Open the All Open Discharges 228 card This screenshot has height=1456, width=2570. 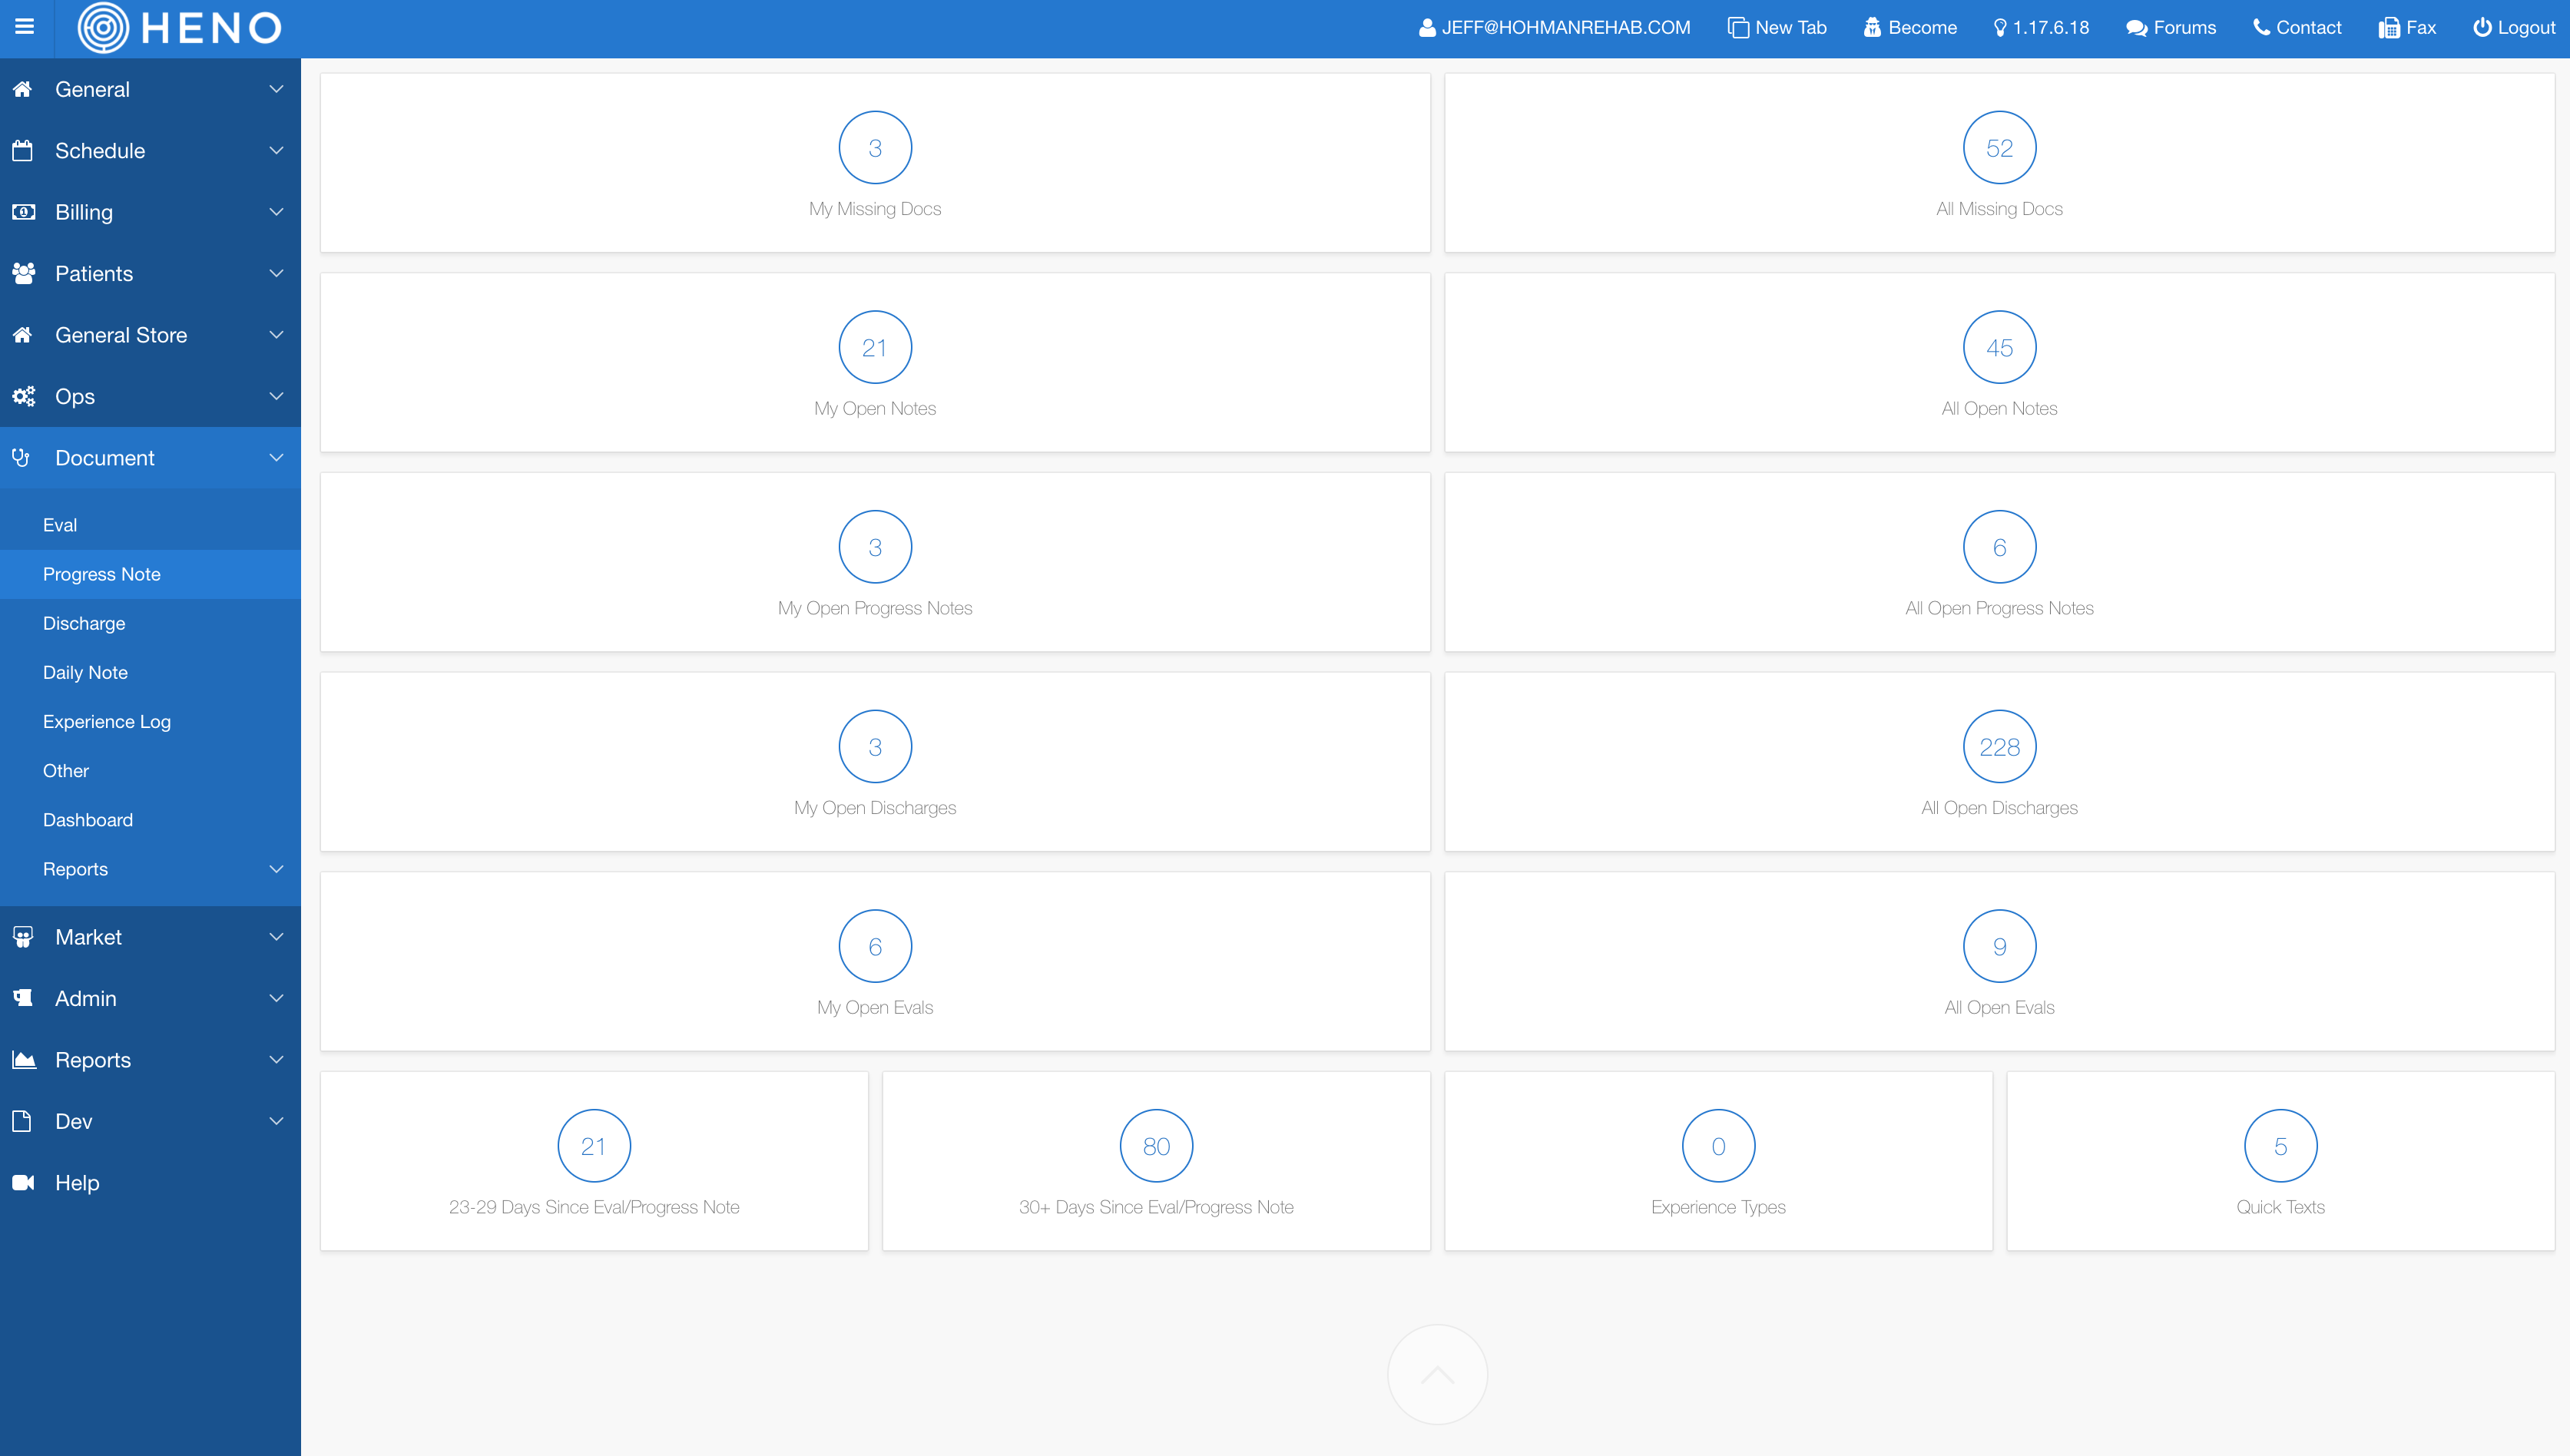click(1998, 762)
